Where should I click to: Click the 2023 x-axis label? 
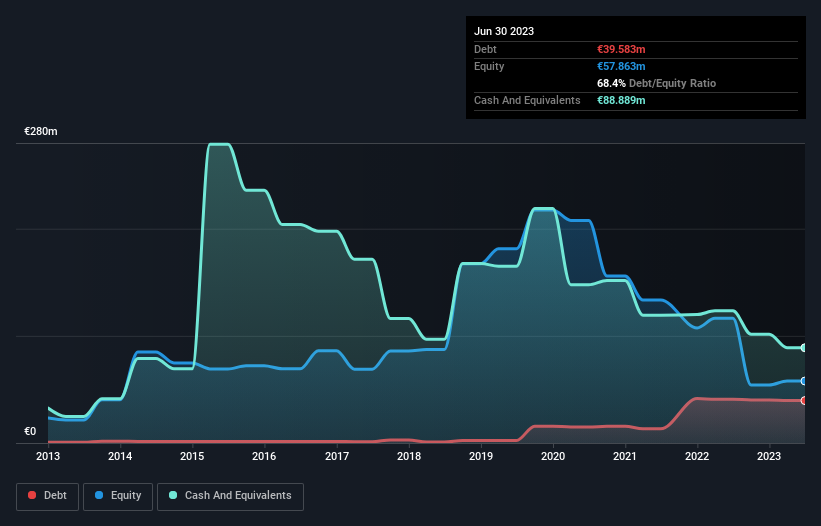coord(769,457)
